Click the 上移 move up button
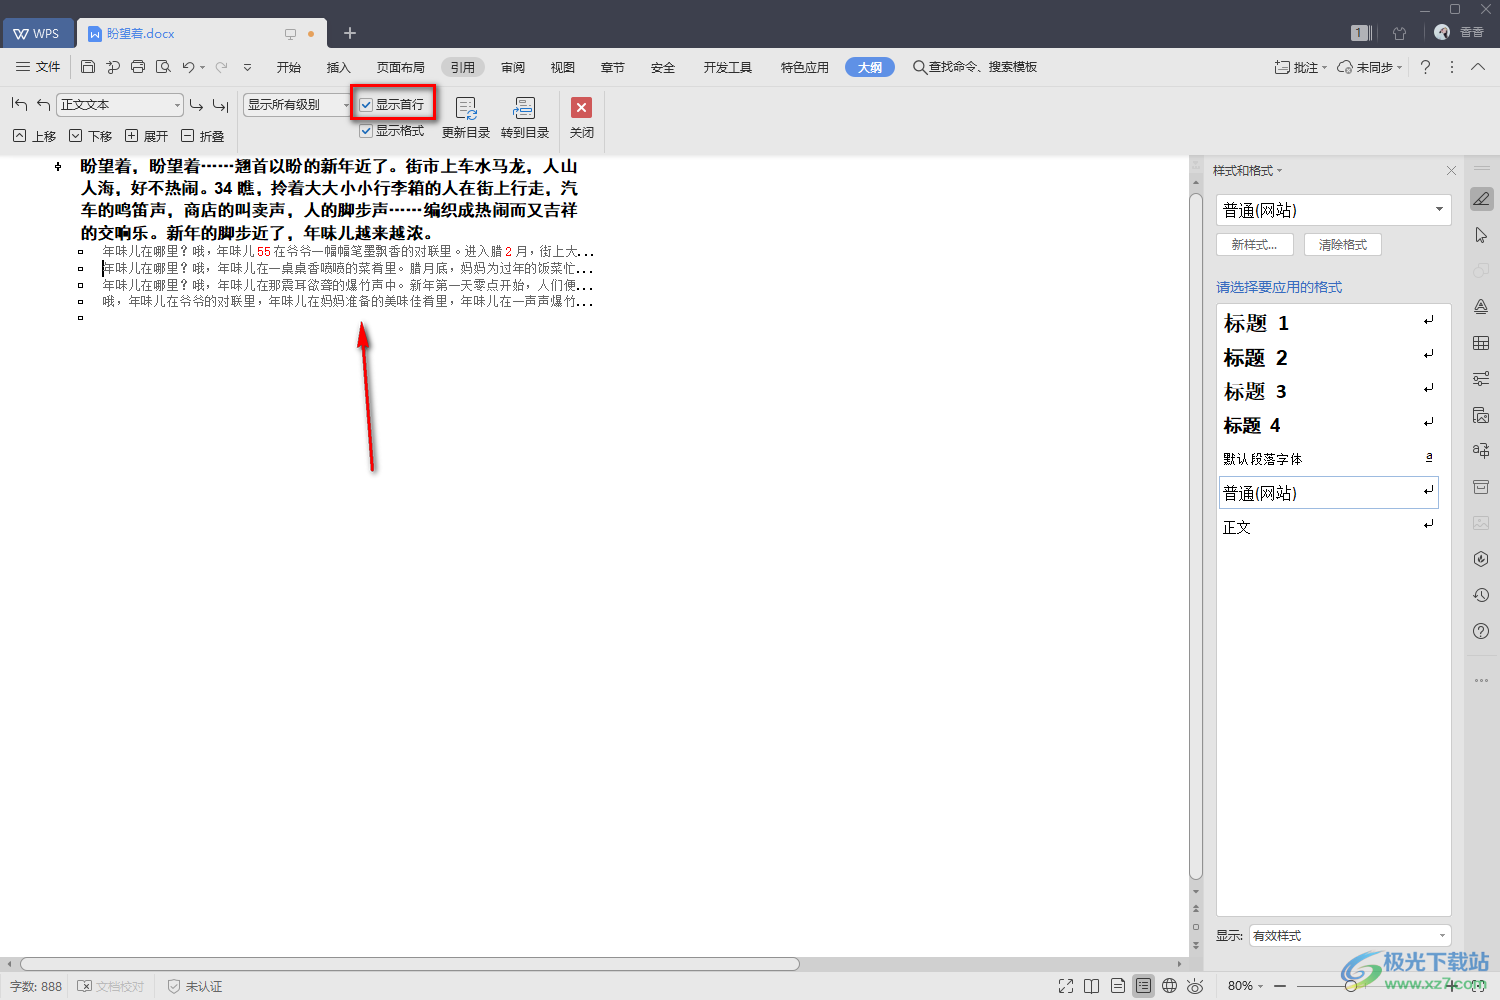The height and width of the screenshot is (1000, 1500). (x=34, y=136)
